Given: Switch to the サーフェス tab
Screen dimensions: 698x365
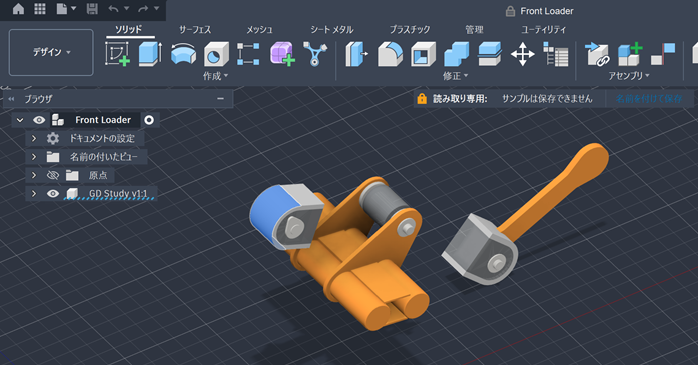Looking at the screenshot, I should (195, 29).
